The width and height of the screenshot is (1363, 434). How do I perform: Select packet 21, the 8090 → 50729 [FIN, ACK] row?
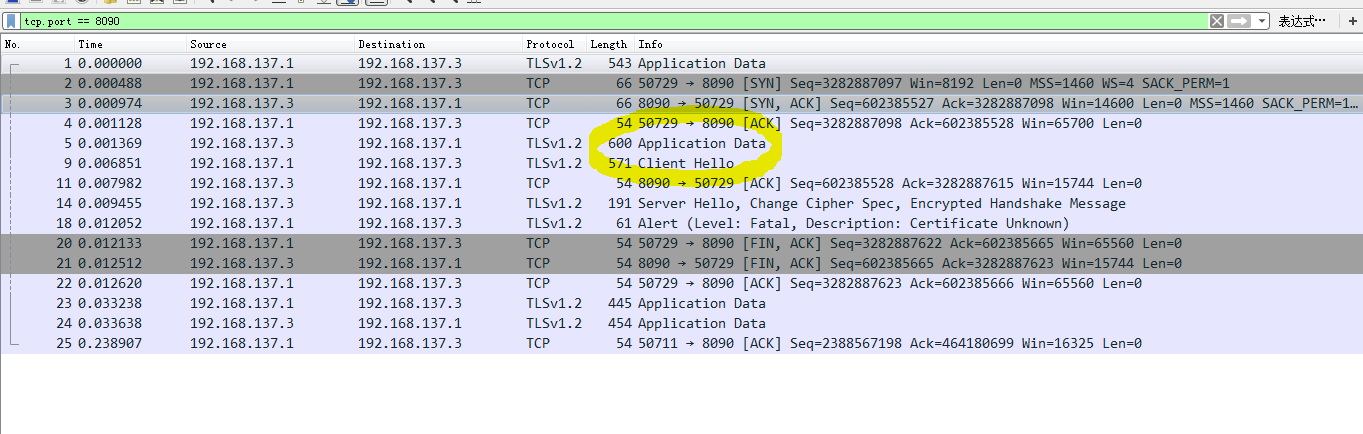point(681,263)
